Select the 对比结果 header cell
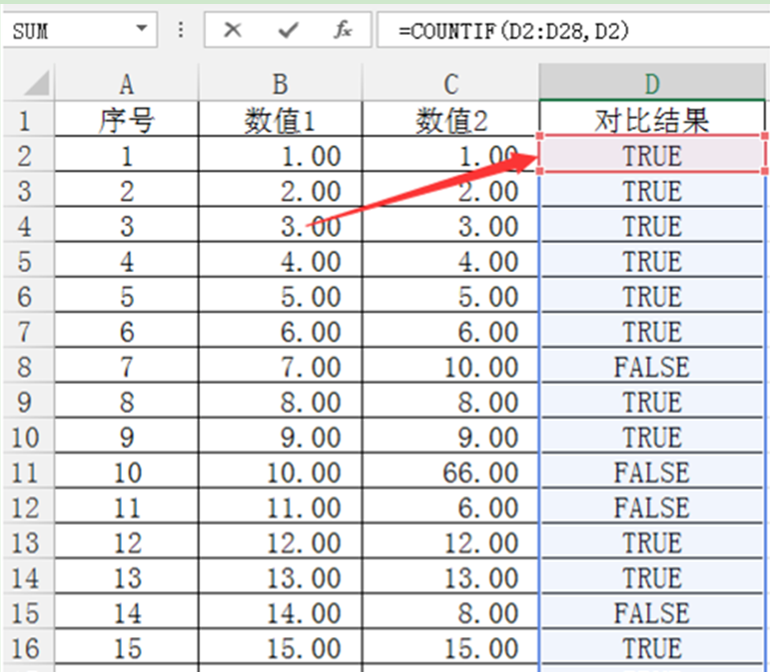The height and width of the screenshot is (672, 770). coord(652,121)
